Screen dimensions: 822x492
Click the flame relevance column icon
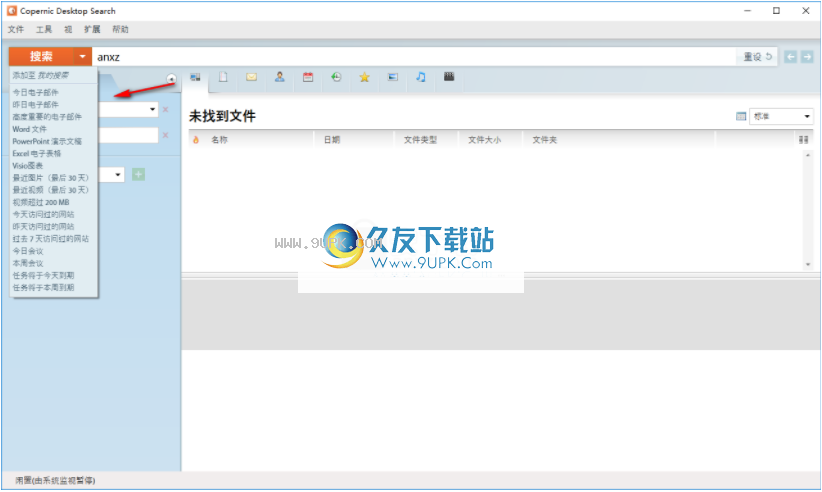click(x=196, y=140)
